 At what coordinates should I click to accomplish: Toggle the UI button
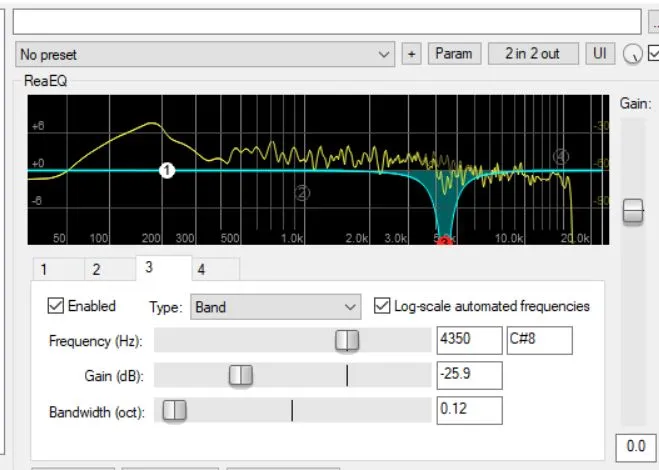(x=600, y=54)
